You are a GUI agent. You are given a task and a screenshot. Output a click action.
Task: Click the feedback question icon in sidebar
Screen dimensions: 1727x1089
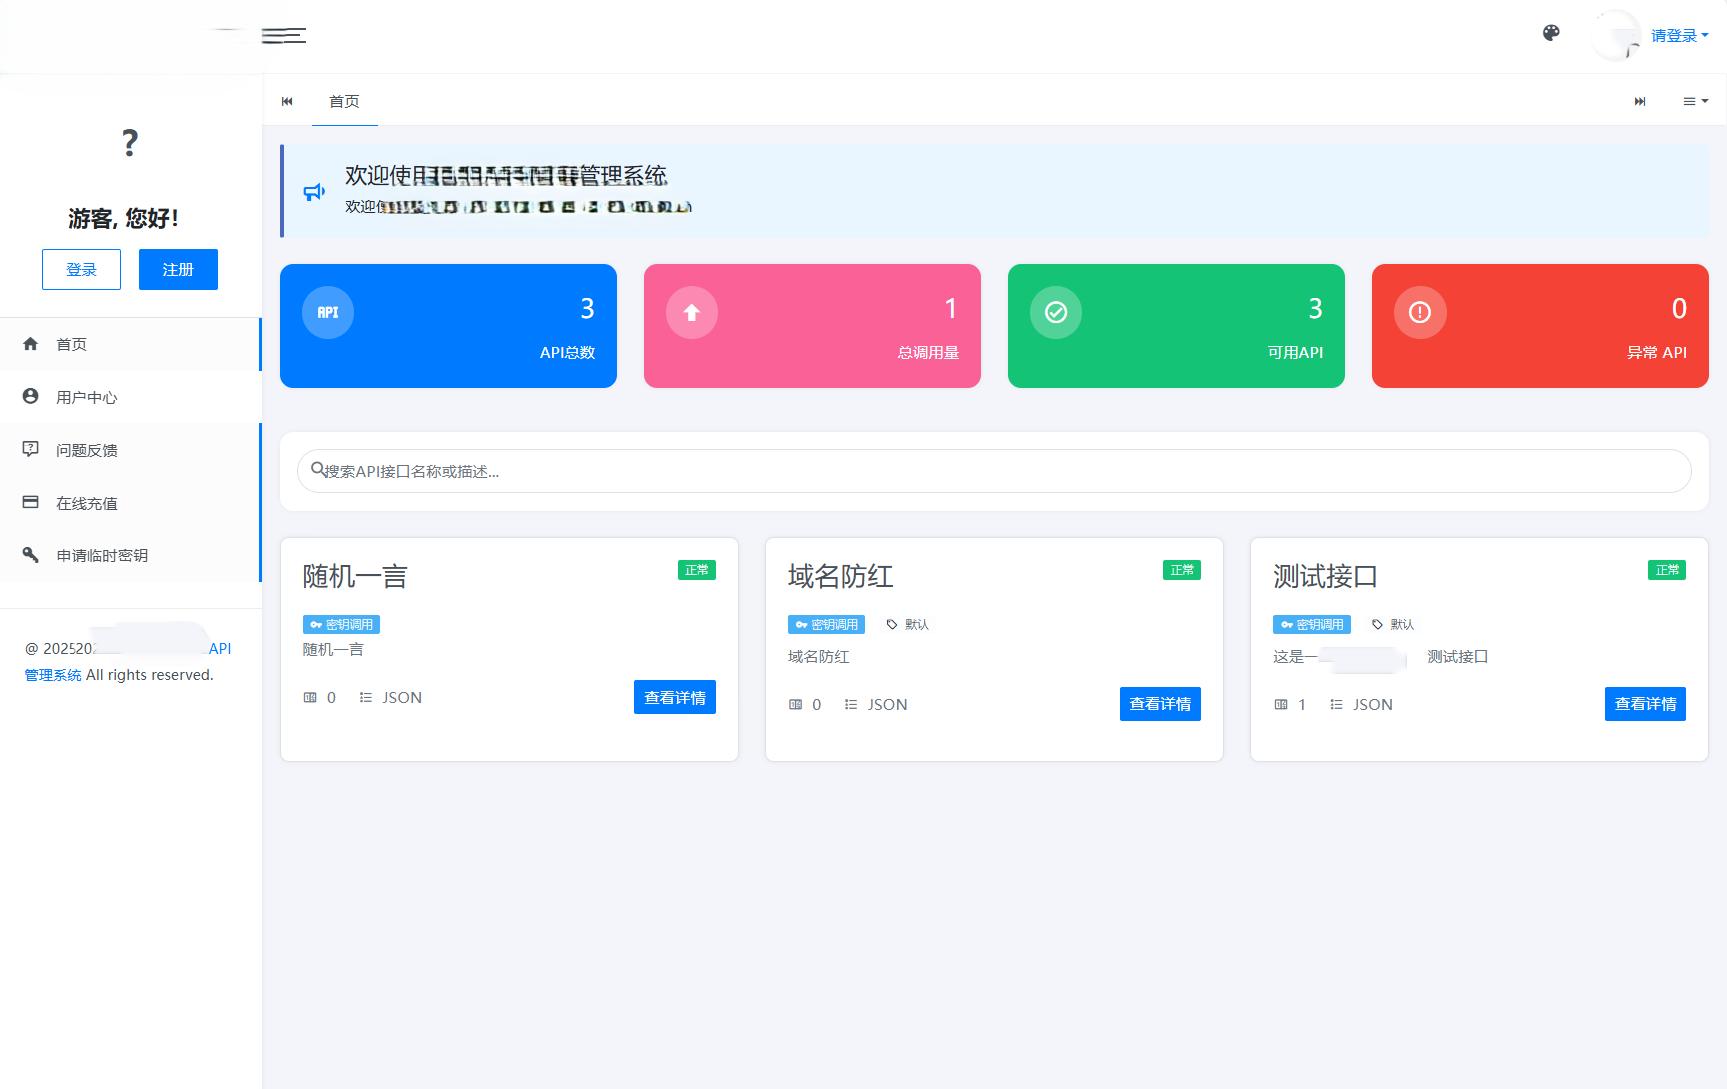[30, 449]
